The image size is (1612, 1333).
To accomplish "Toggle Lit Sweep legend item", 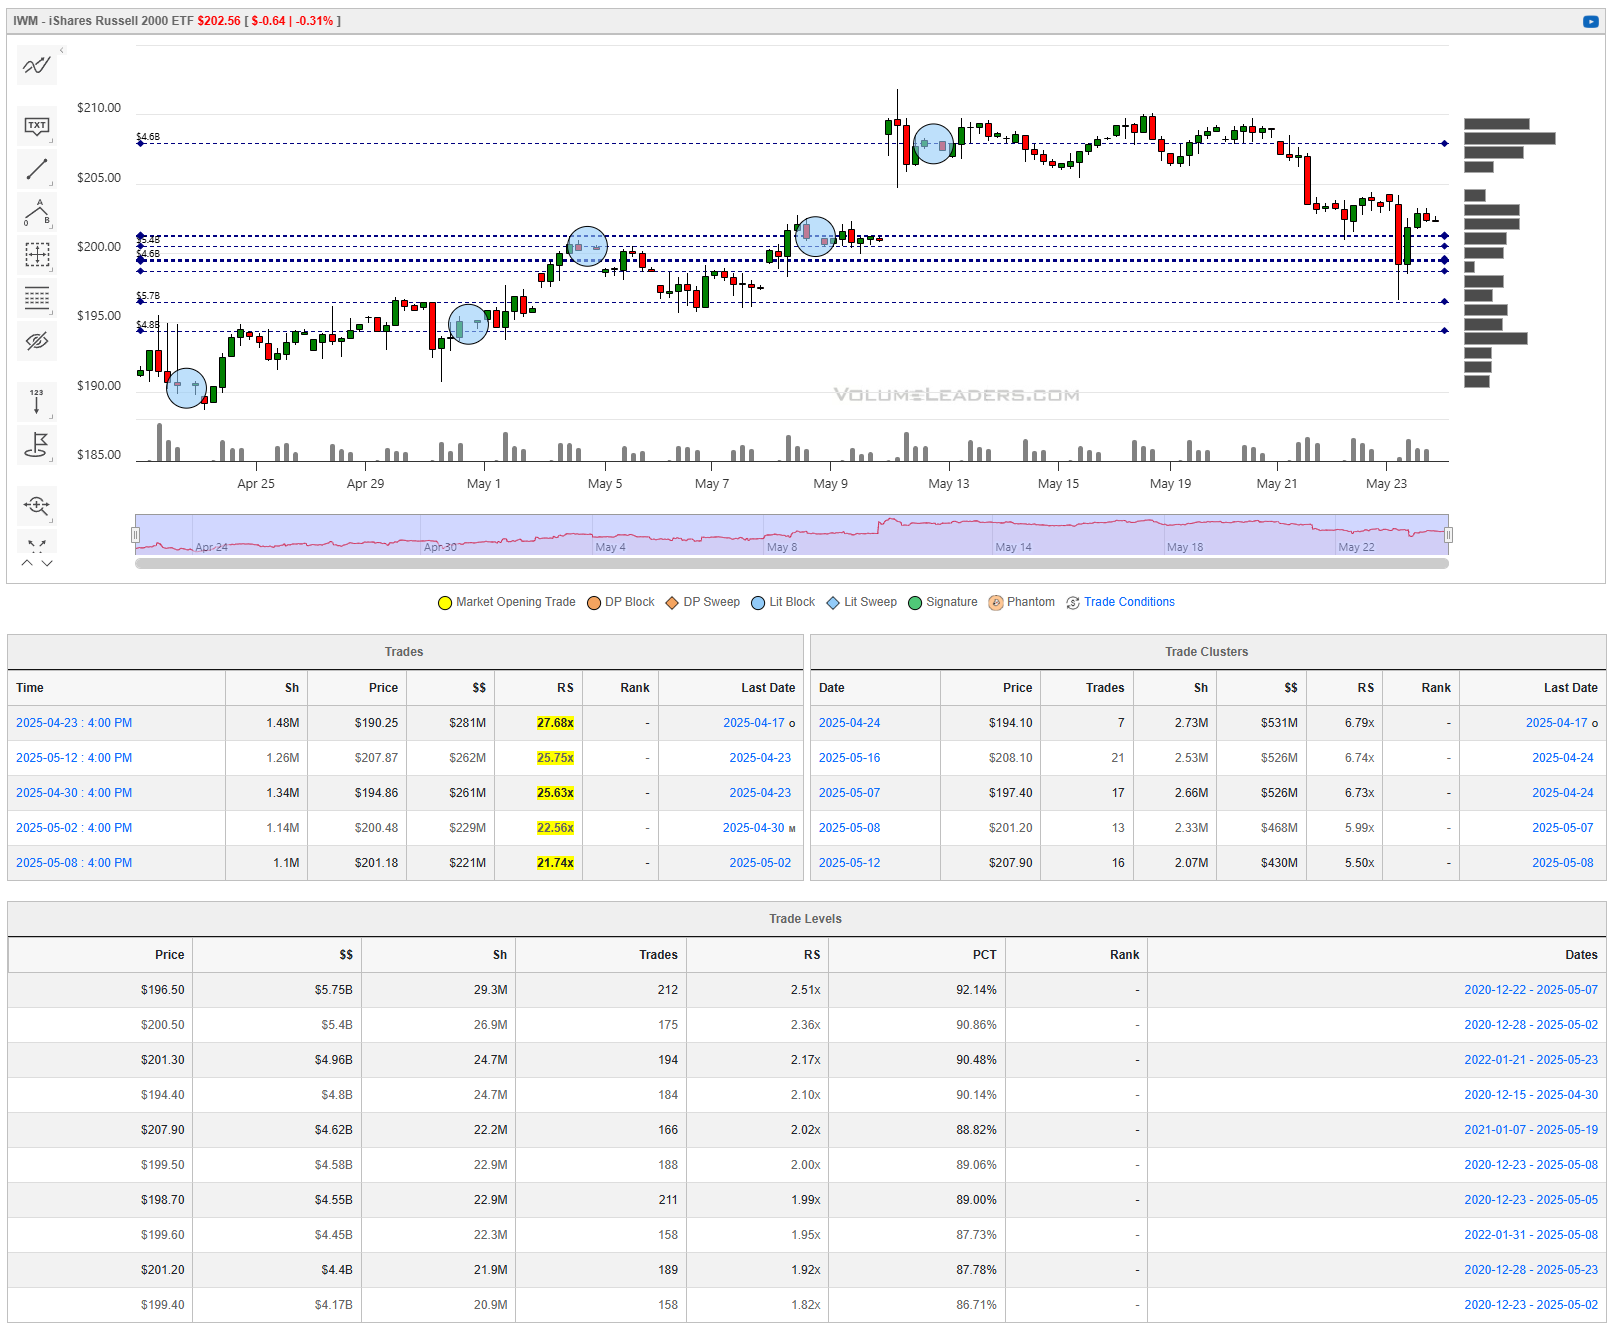I will tap(862, 602).
